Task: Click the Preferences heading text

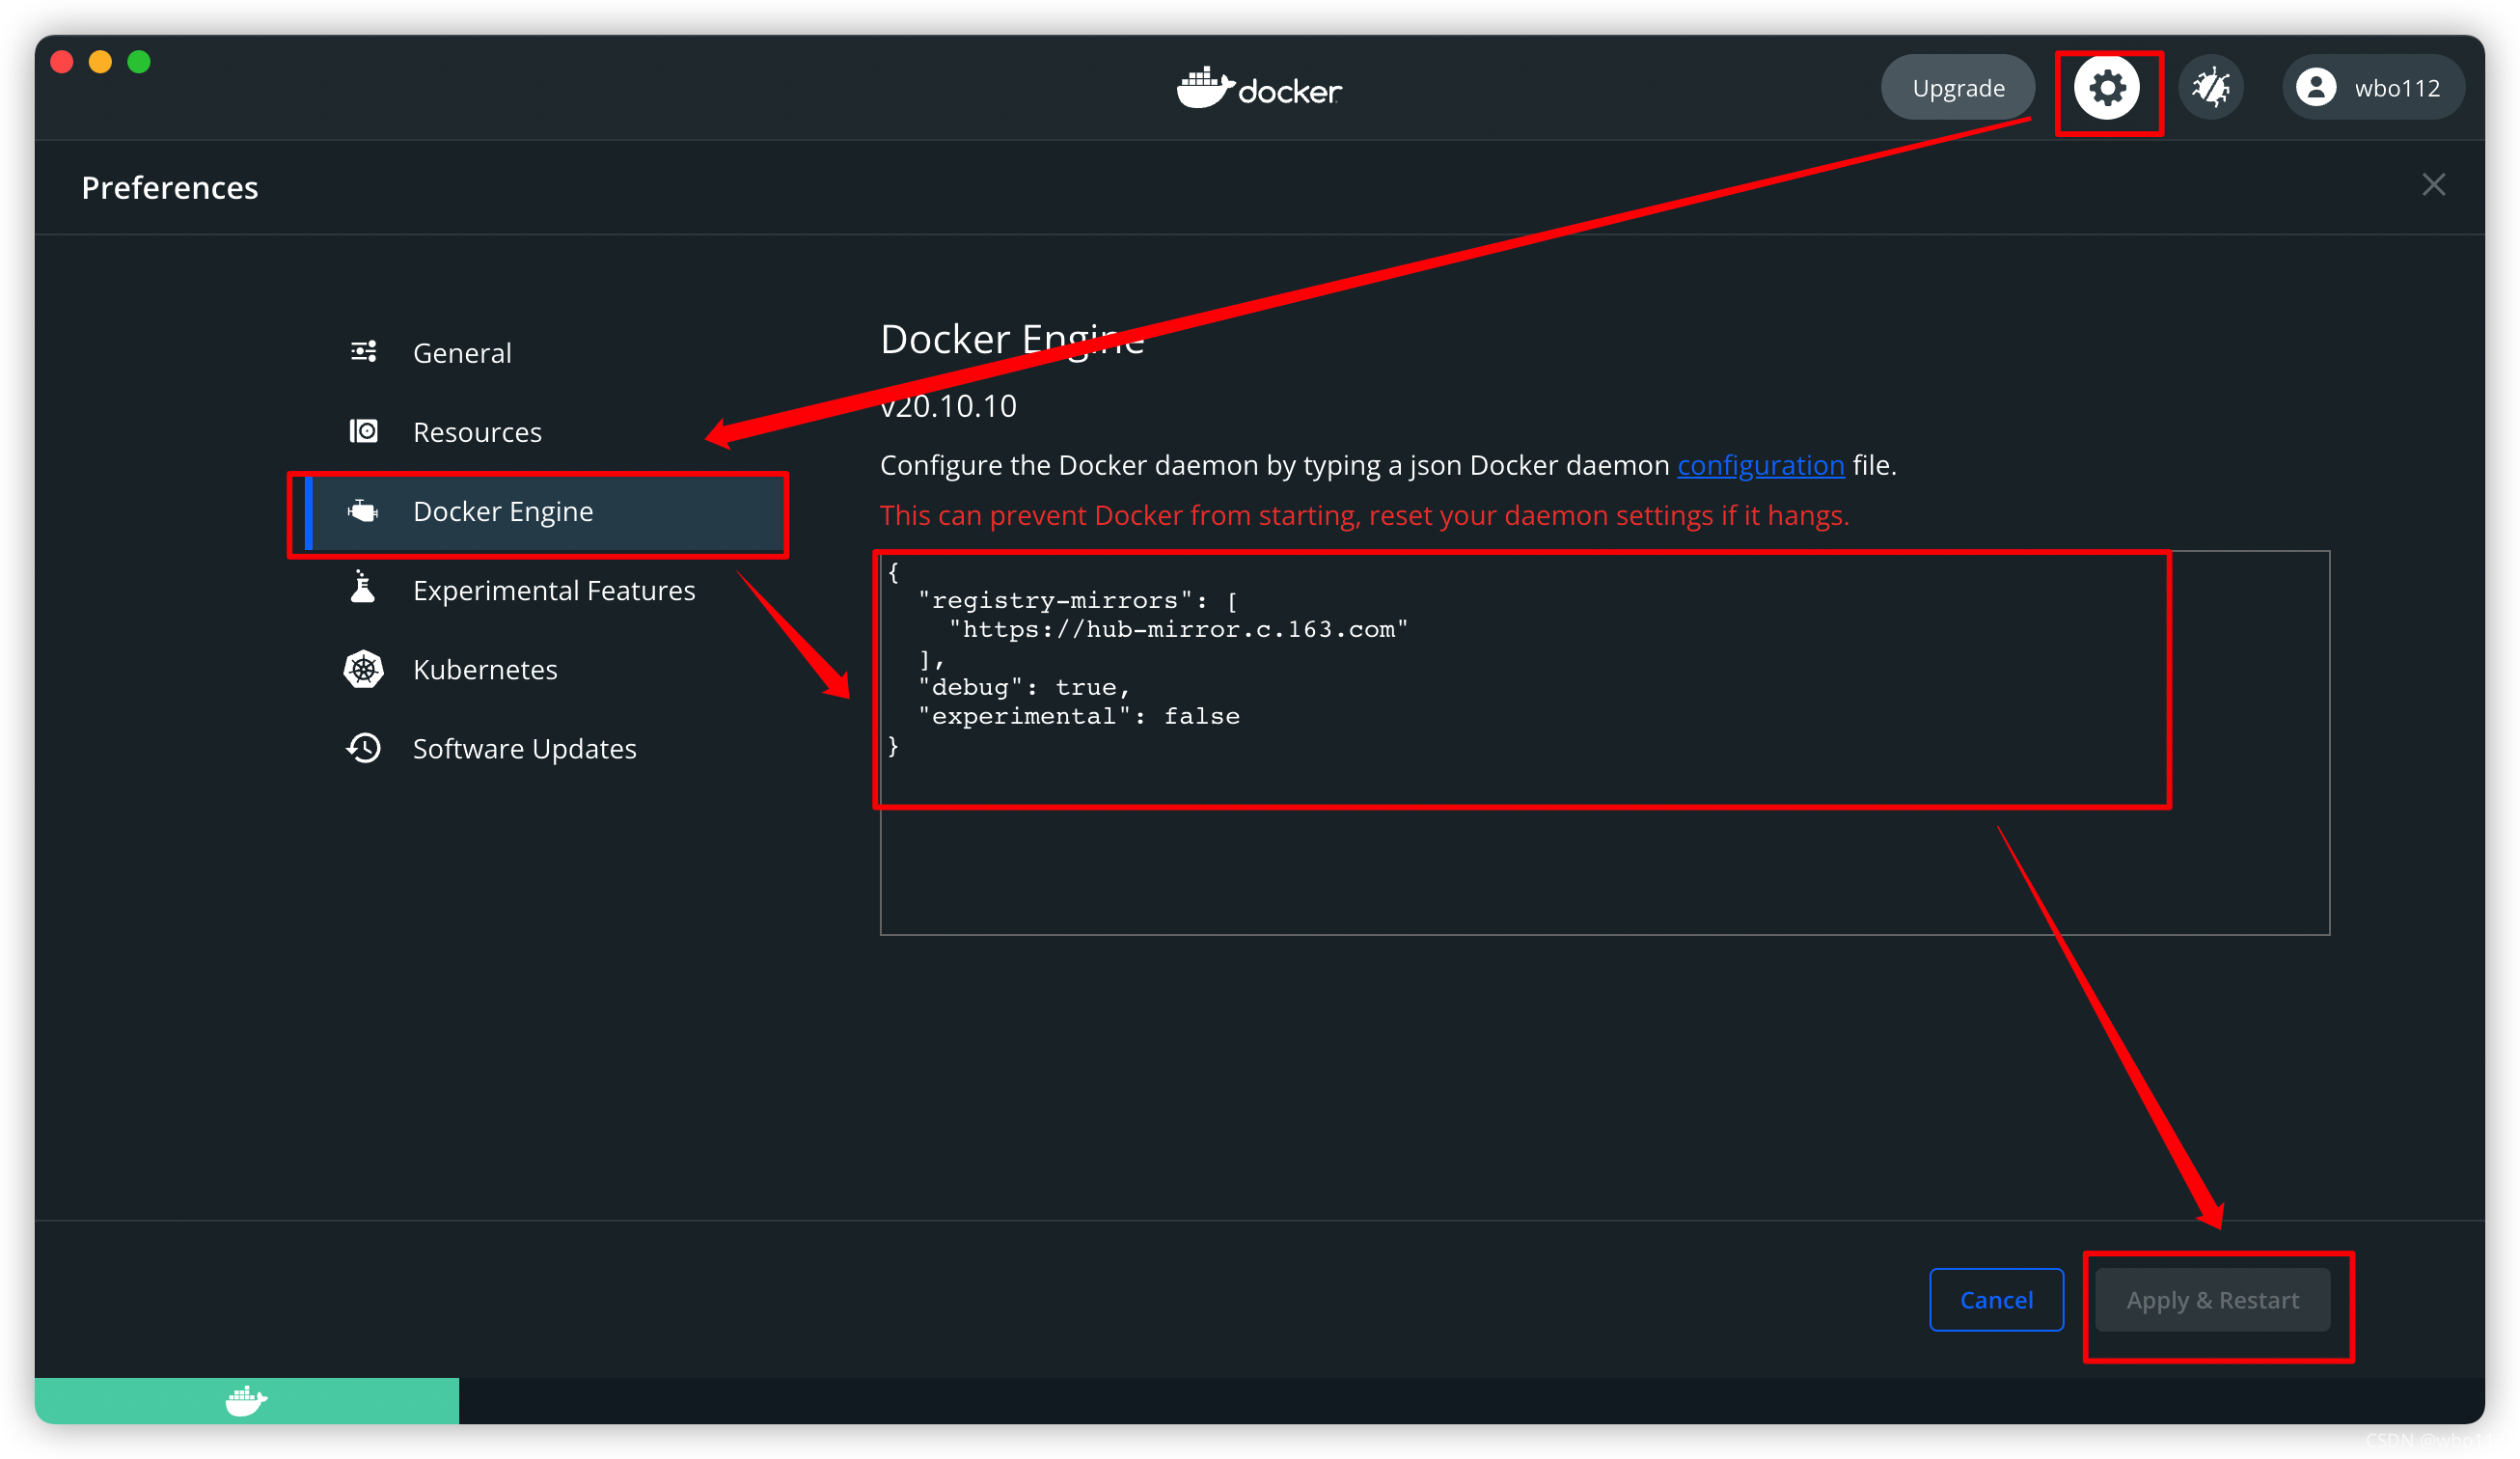Action: 170,187
